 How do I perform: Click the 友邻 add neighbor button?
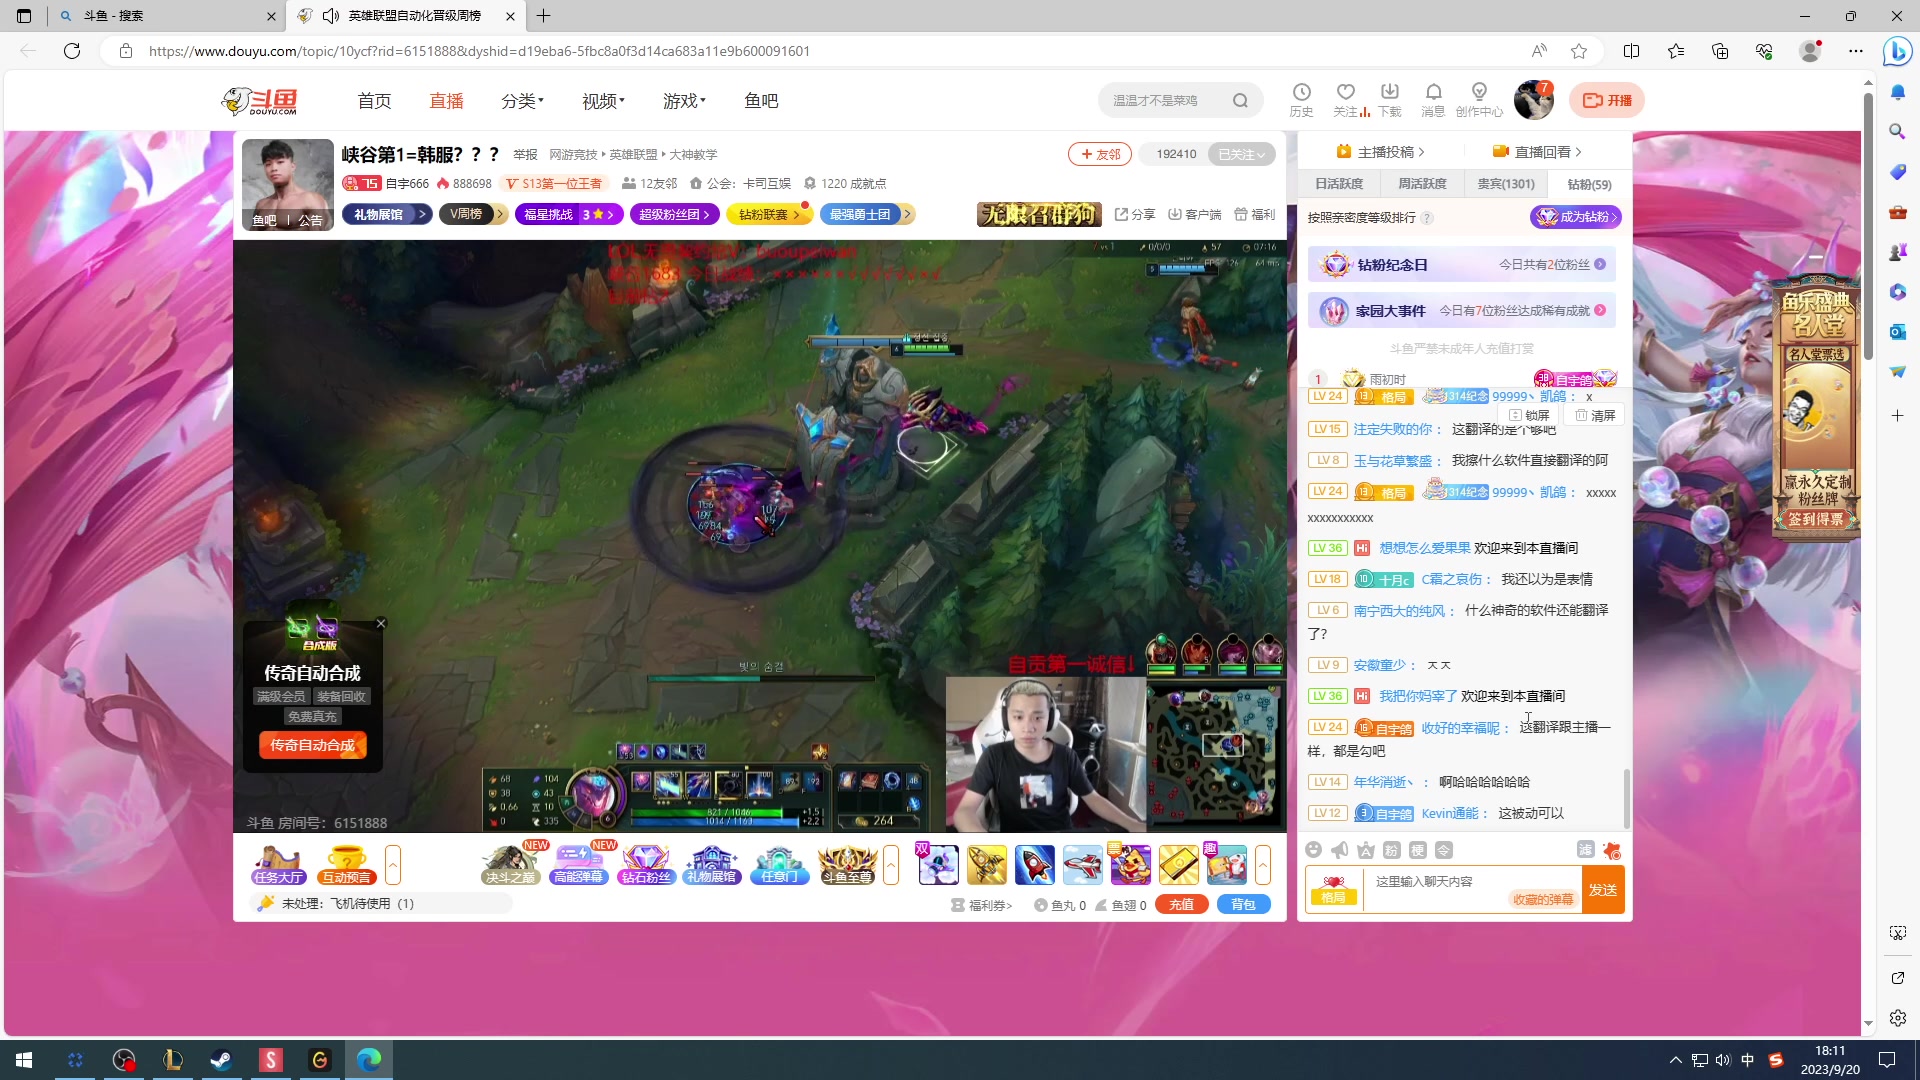click(x=1100, y=154)
